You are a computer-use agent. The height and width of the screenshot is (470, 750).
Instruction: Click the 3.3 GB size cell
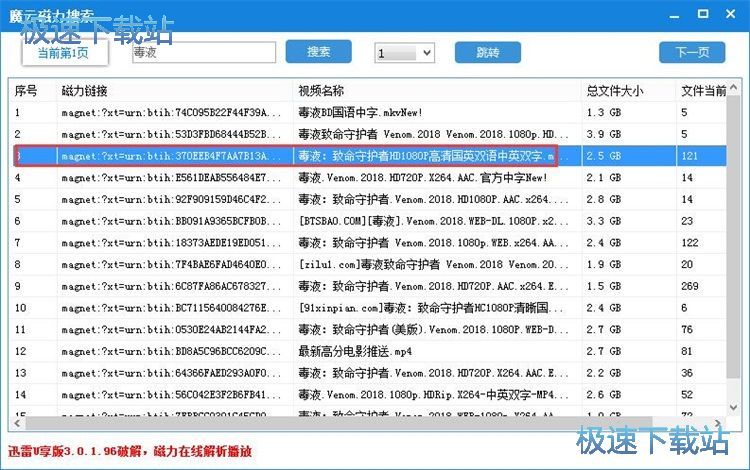click(604, 221)
